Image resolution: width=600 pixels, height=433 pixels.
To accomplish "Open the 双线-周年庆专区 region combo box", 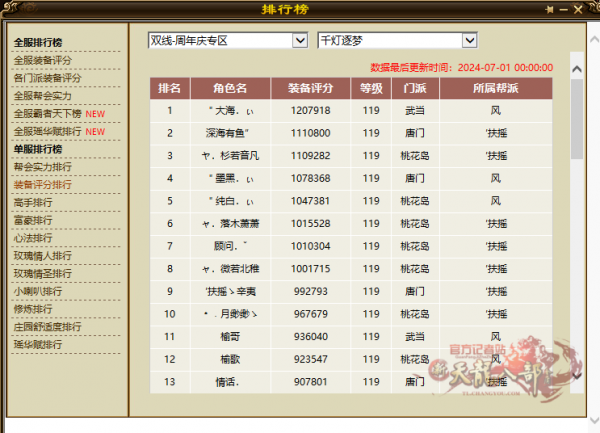I will [x=228, y=40].
